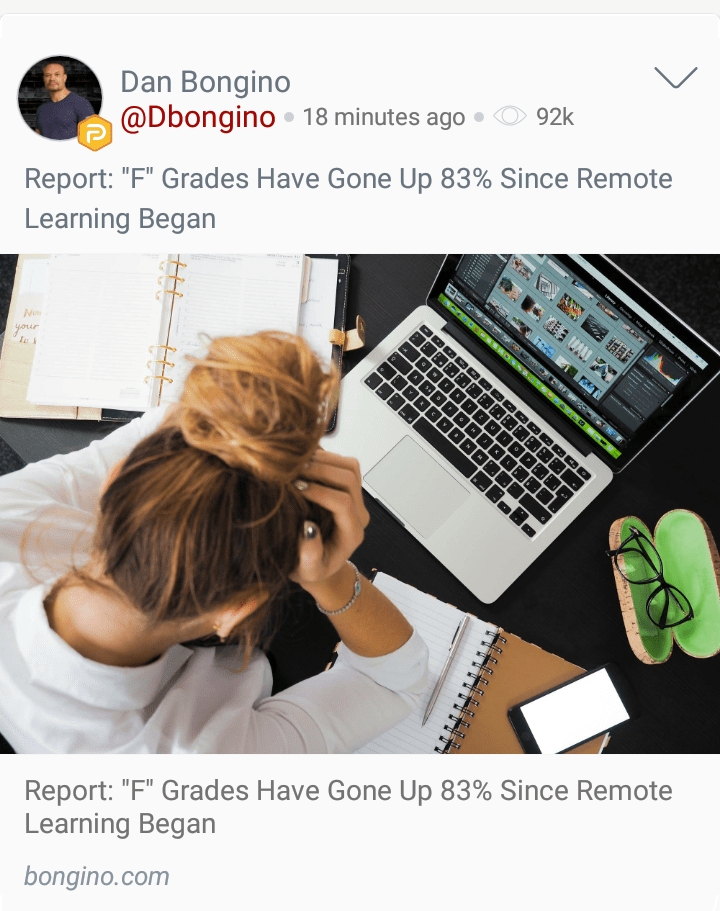Screen dimensions: 720x911
Task: Open post text about F grades report
Action: tap(348, 199)
